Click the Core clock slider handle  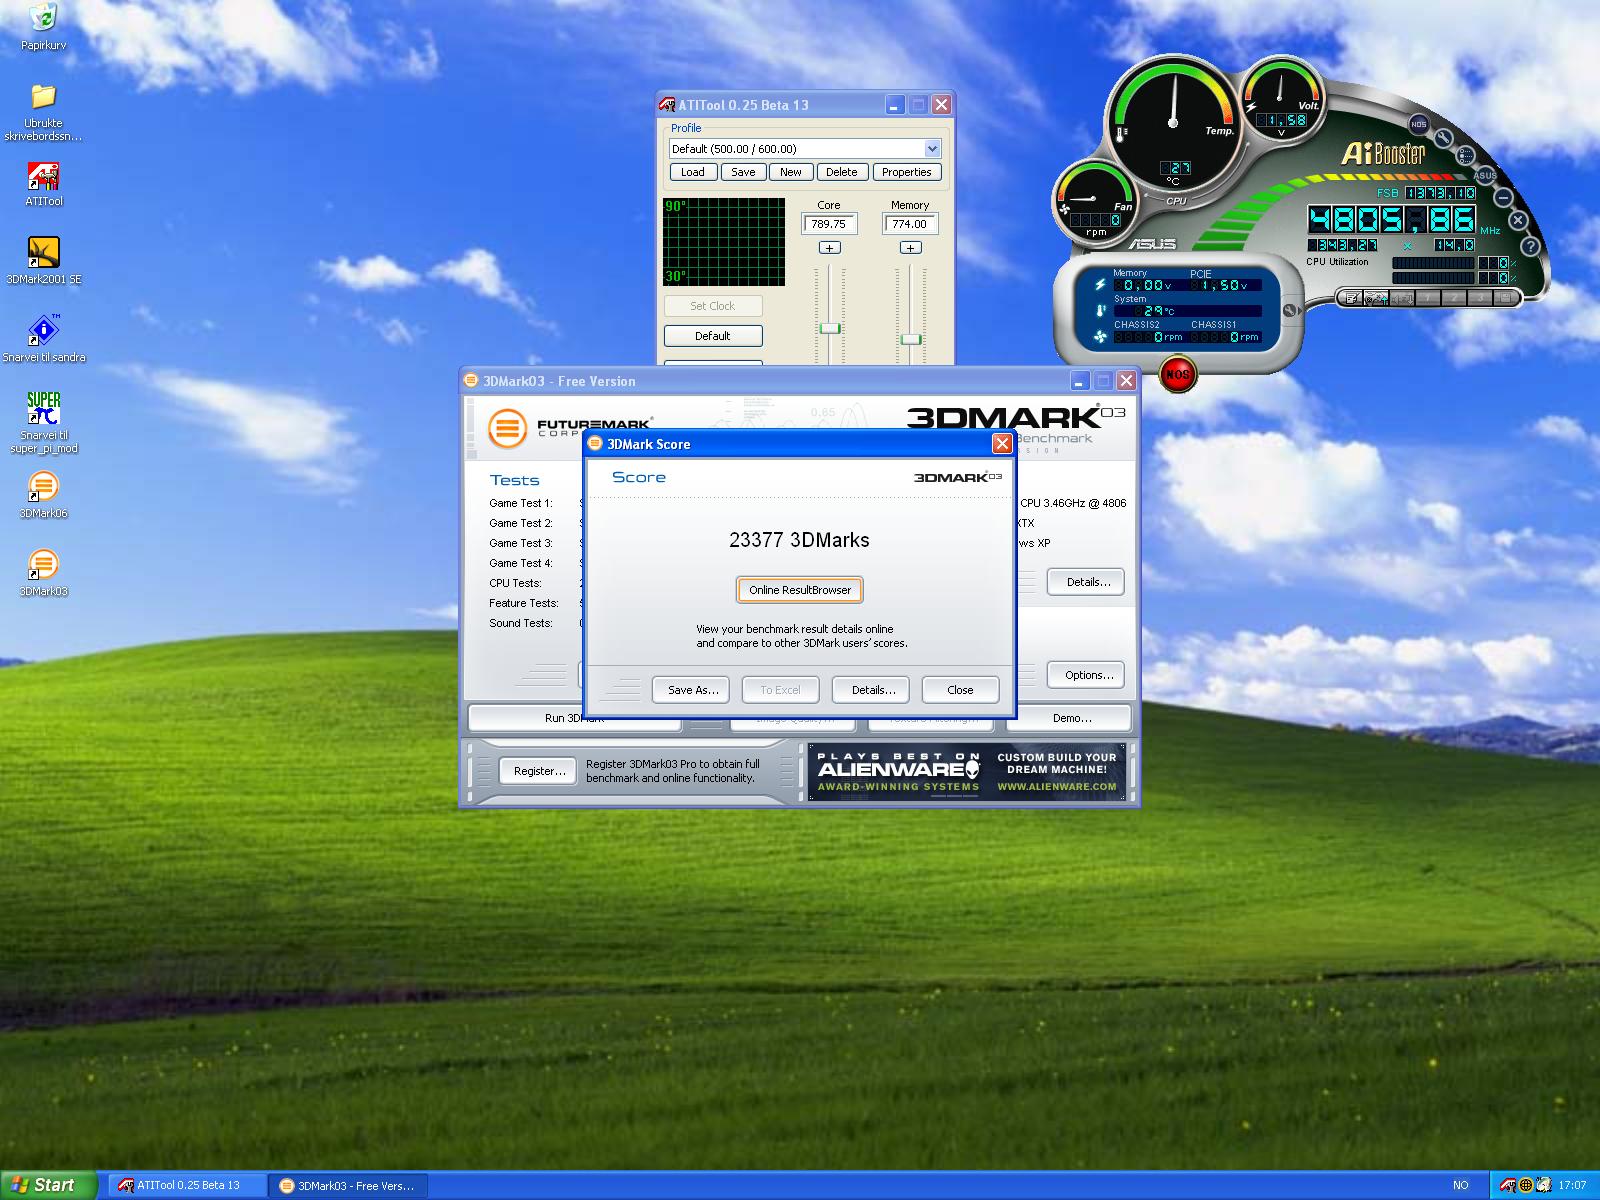830,328
